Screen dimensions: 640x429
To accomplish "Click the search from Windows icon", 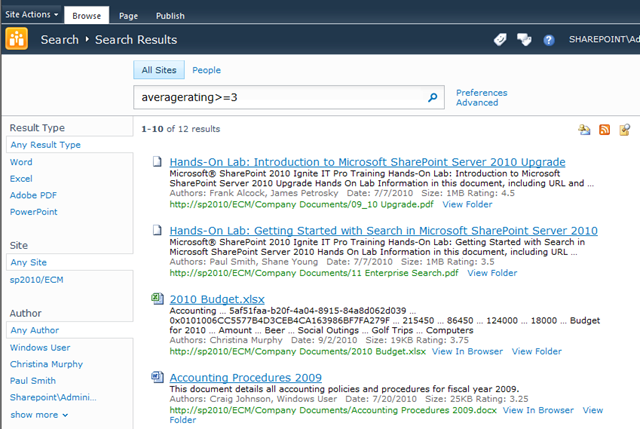I will tap(624, 130).
